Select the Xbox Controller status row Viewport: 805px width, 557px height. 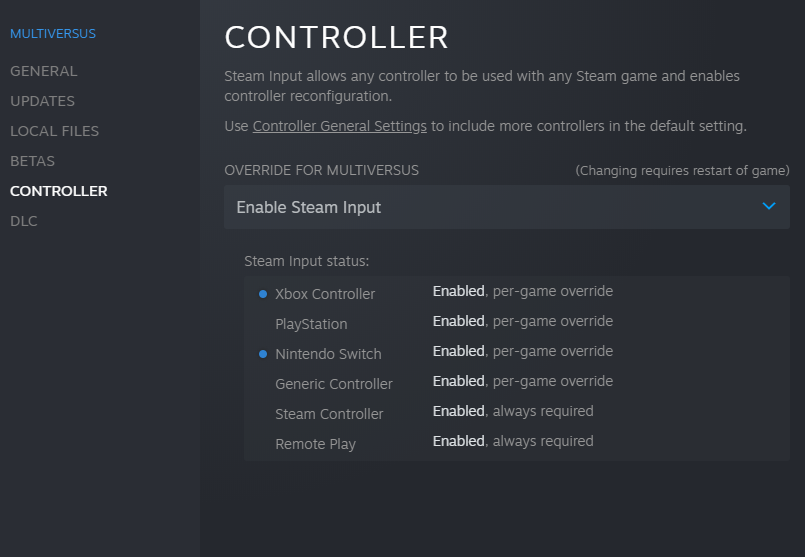pos(517,293)
